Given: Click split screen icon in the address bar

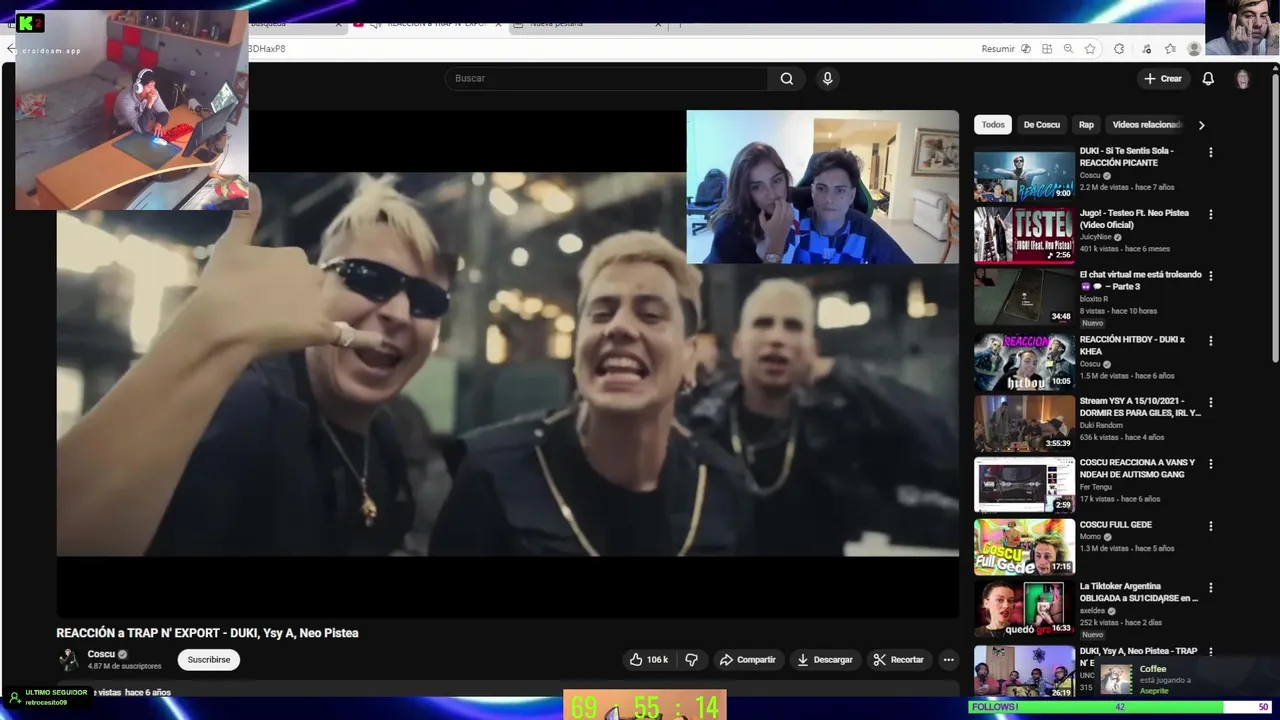Looking at the screenshot, I should tap(1047, 49).
